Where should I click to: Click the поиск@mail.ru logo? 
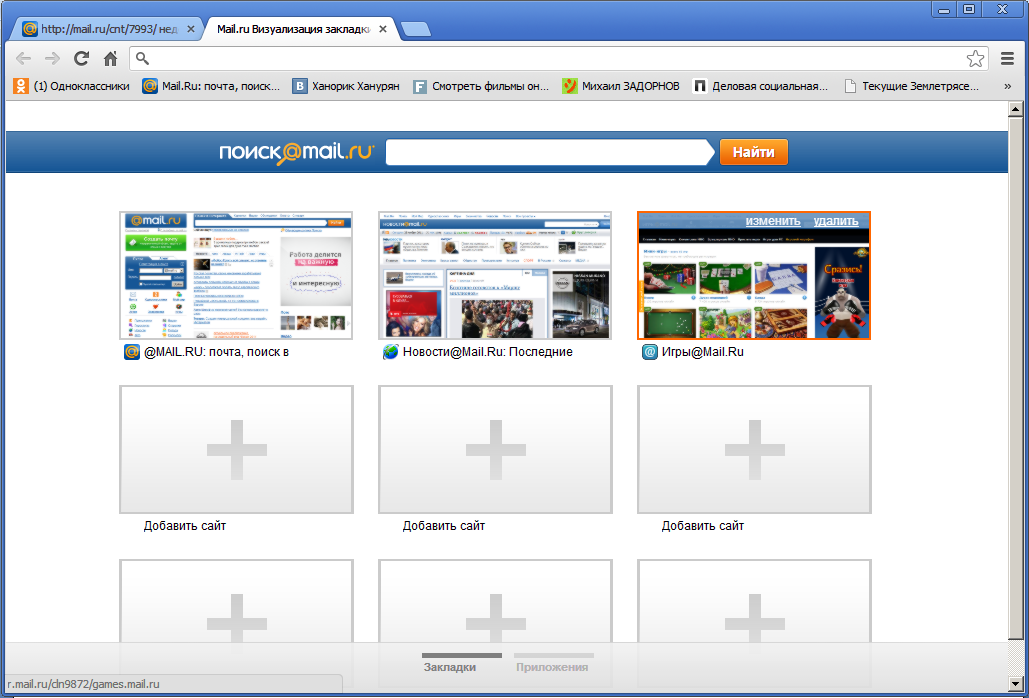click(x=297, y=152)
